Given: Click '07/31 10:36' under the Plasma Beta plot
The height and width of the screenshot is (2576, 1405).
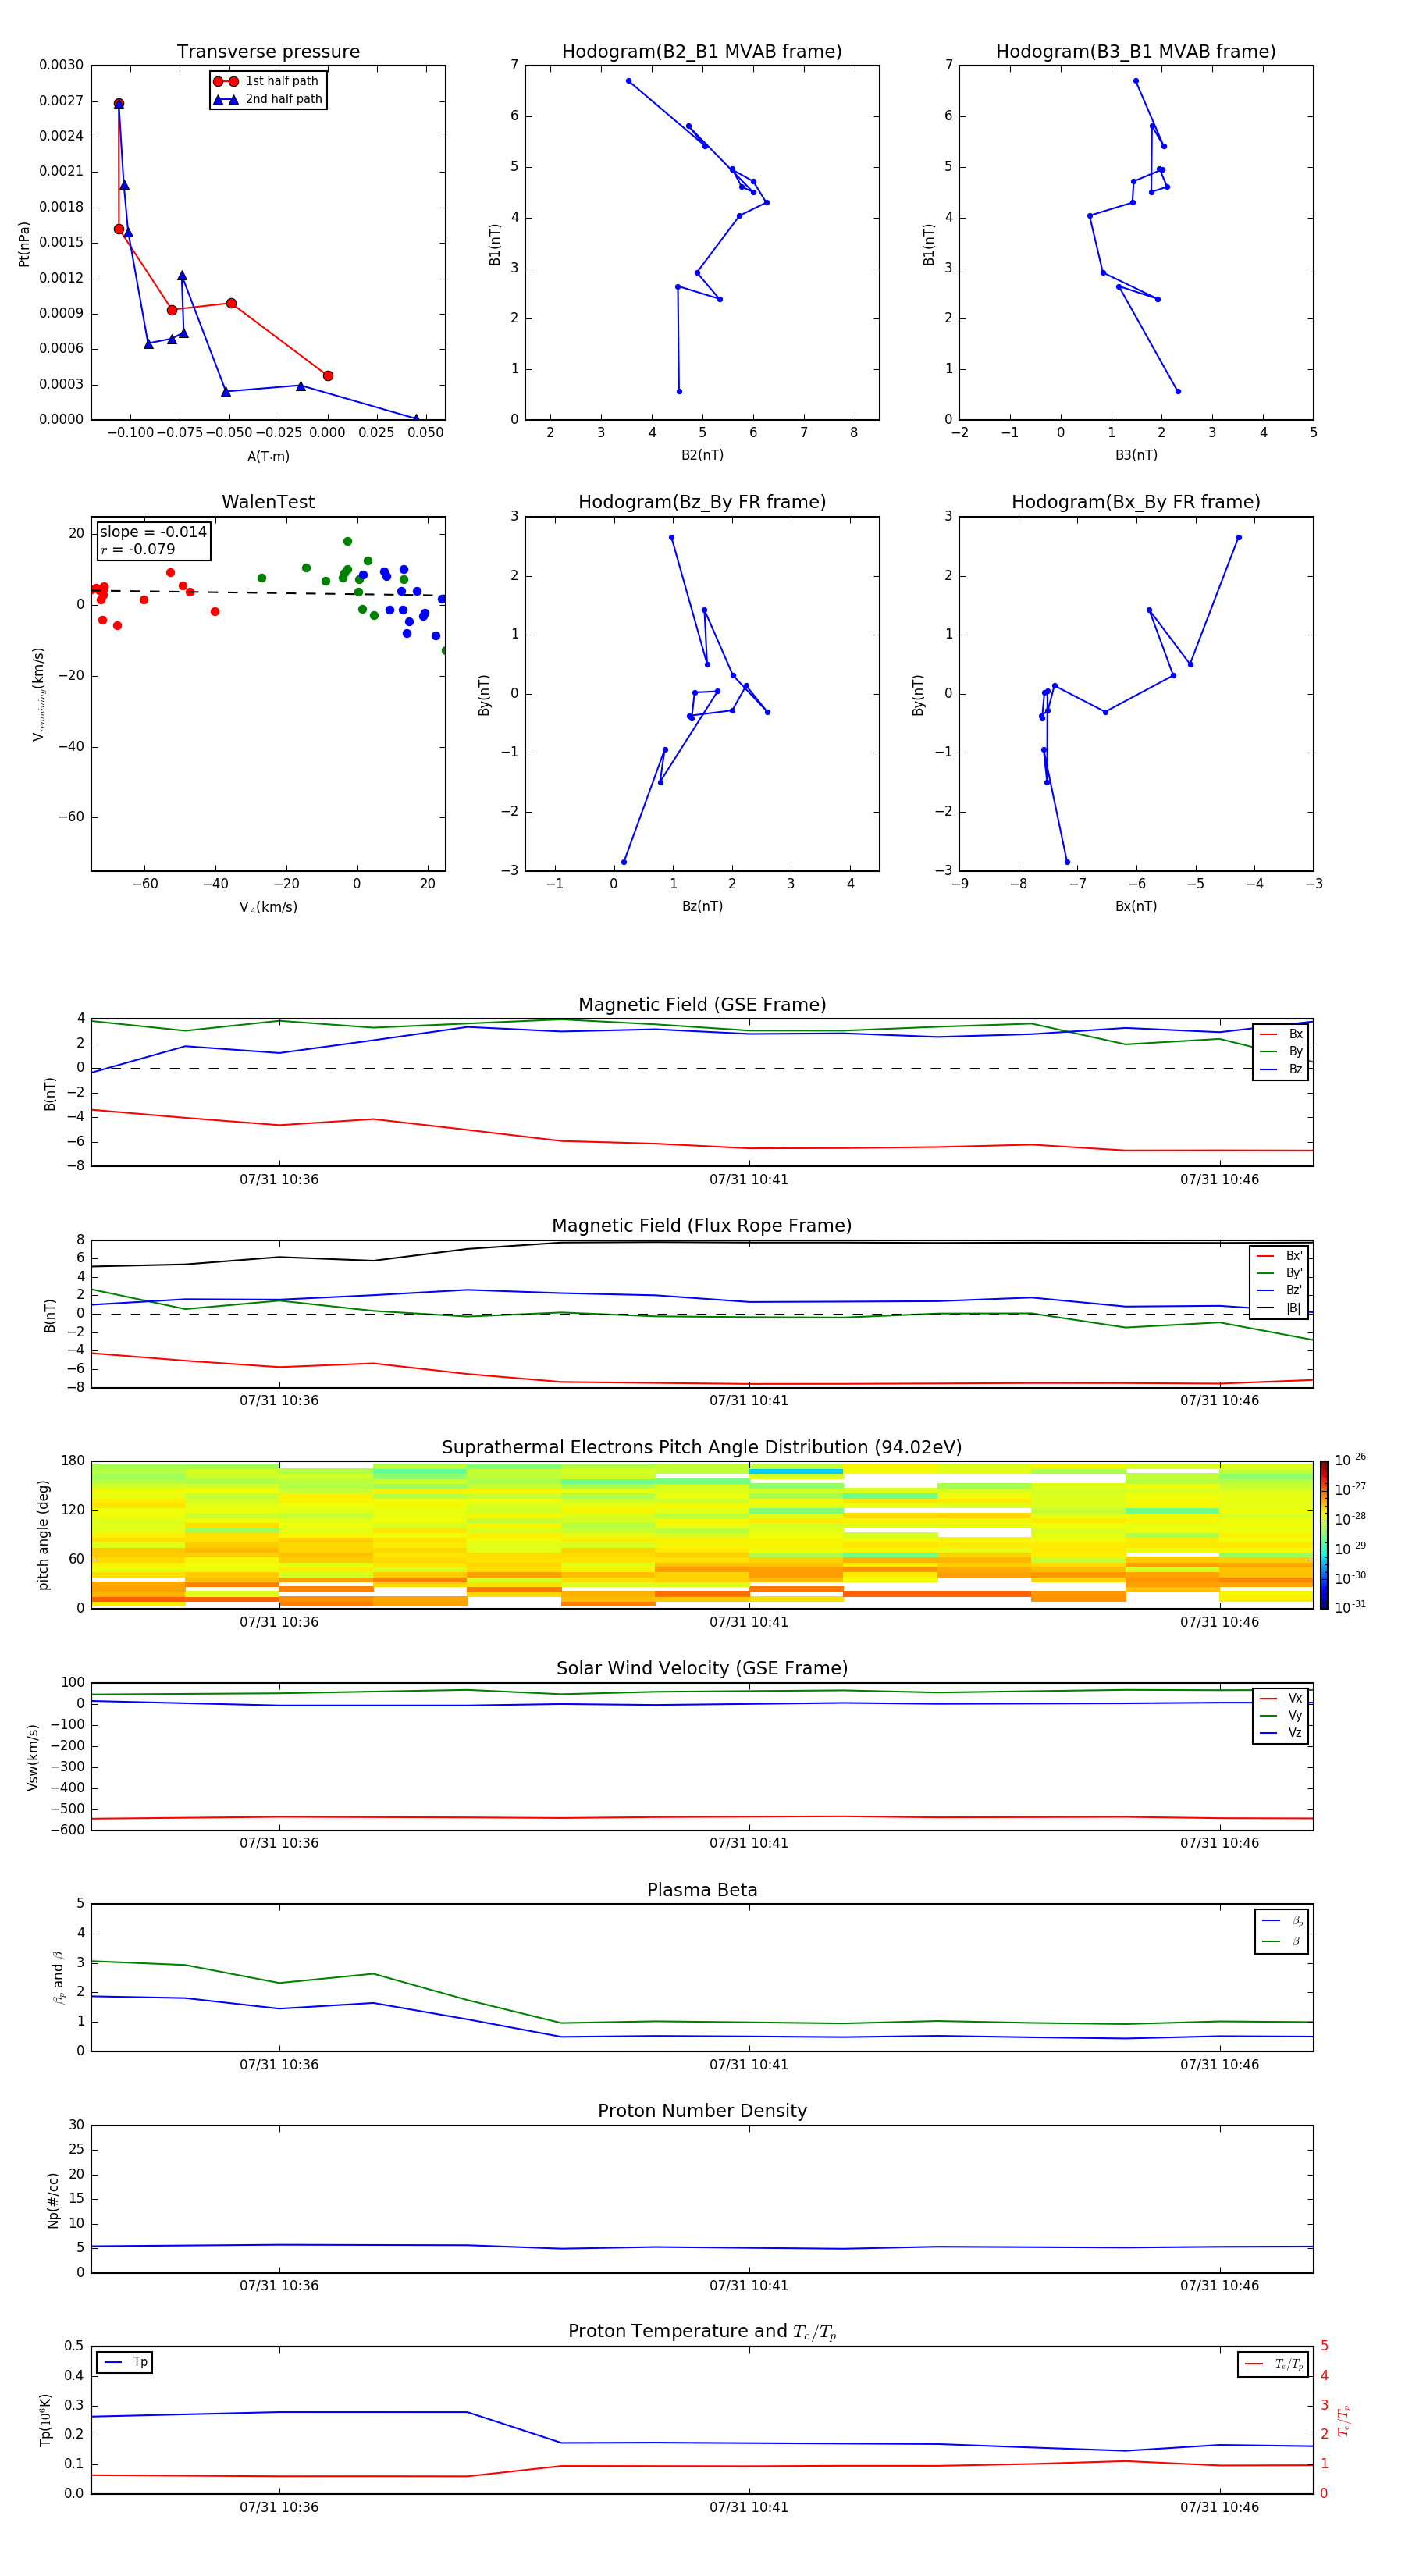Looking at the screenshot, I should tap(279, 2064).
